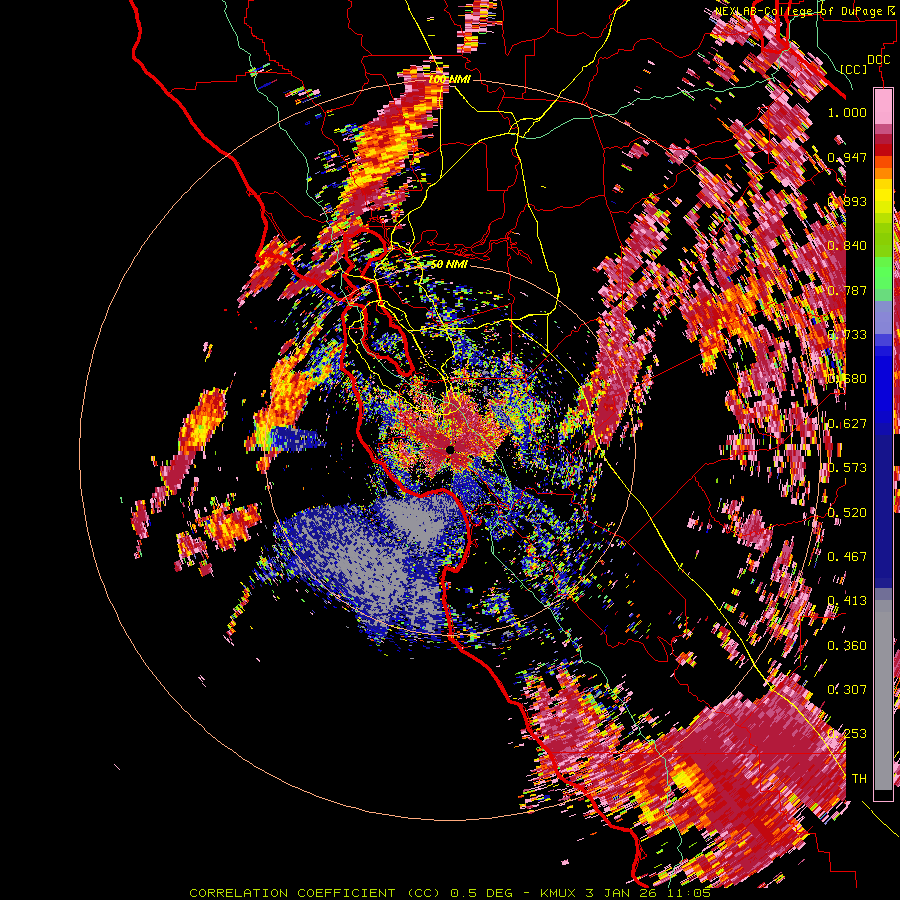Screen dimensions: 900x900
Task: Click the light pink swatch atop the color bar
Action: pyautogui.click(x=883, y=106)
